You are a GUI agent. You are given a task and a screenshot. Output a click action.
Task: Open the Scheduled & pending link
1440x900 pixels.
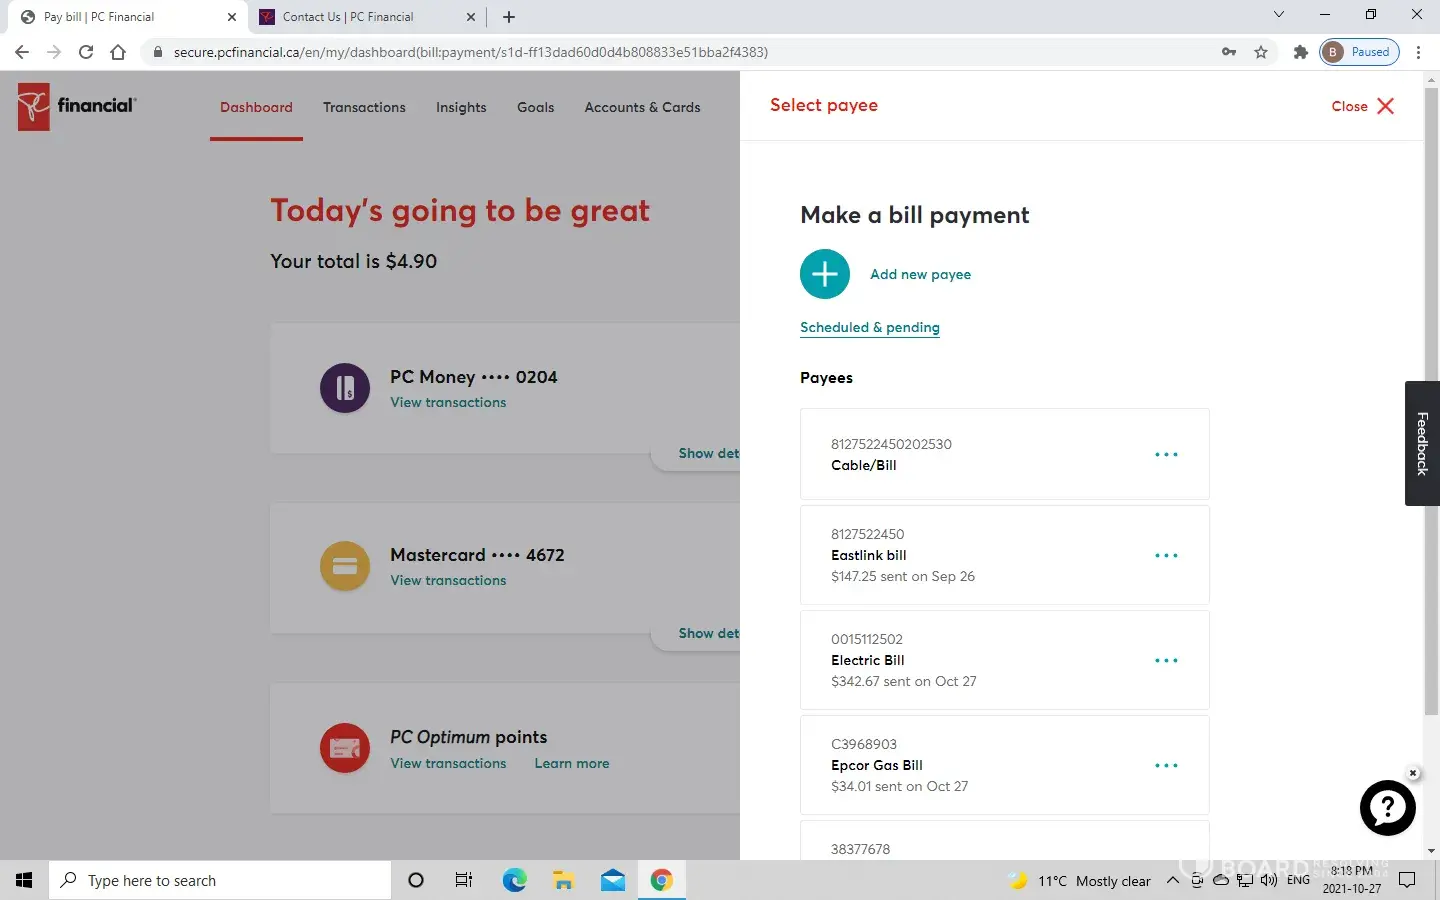pyautogui.click(x=869, y=327)
